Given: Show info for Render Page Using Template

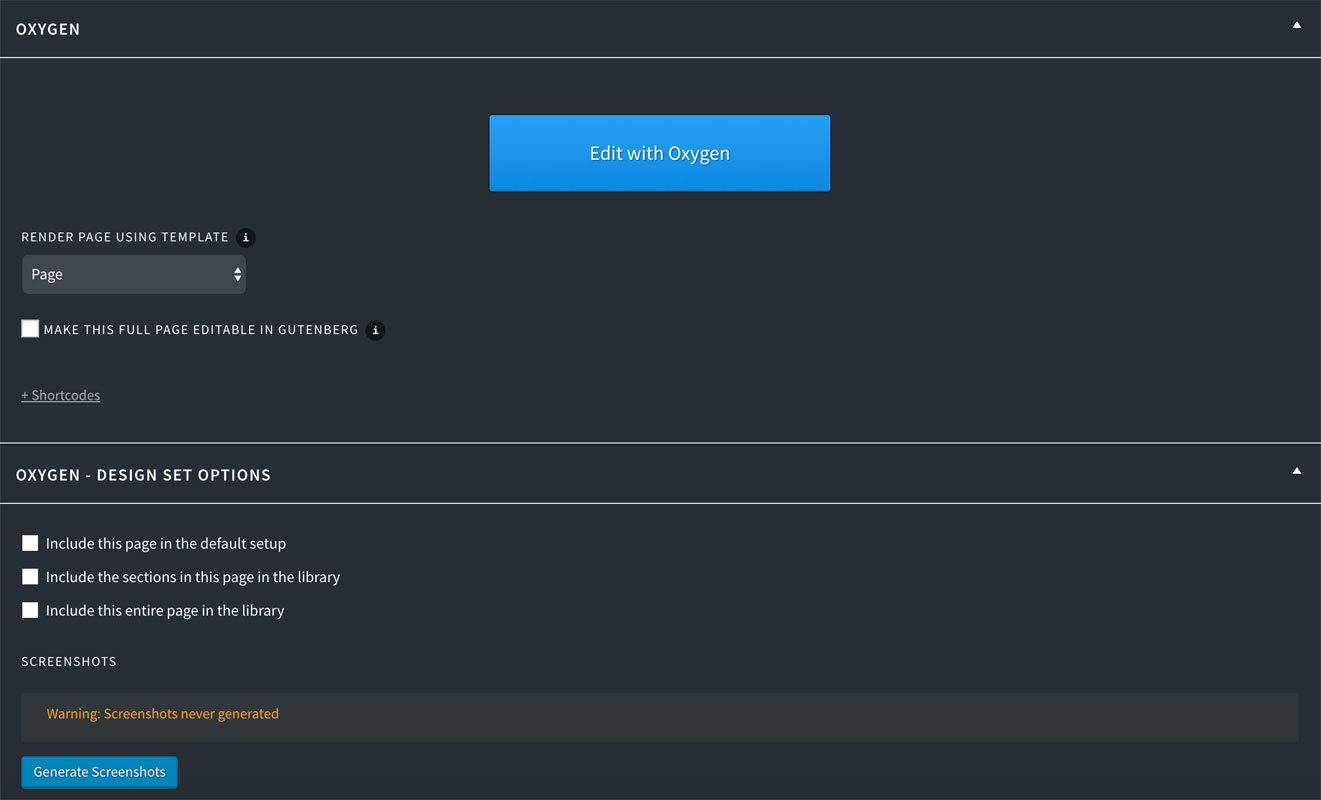Looking at the screenshot, I should click(x=246, y=238).
